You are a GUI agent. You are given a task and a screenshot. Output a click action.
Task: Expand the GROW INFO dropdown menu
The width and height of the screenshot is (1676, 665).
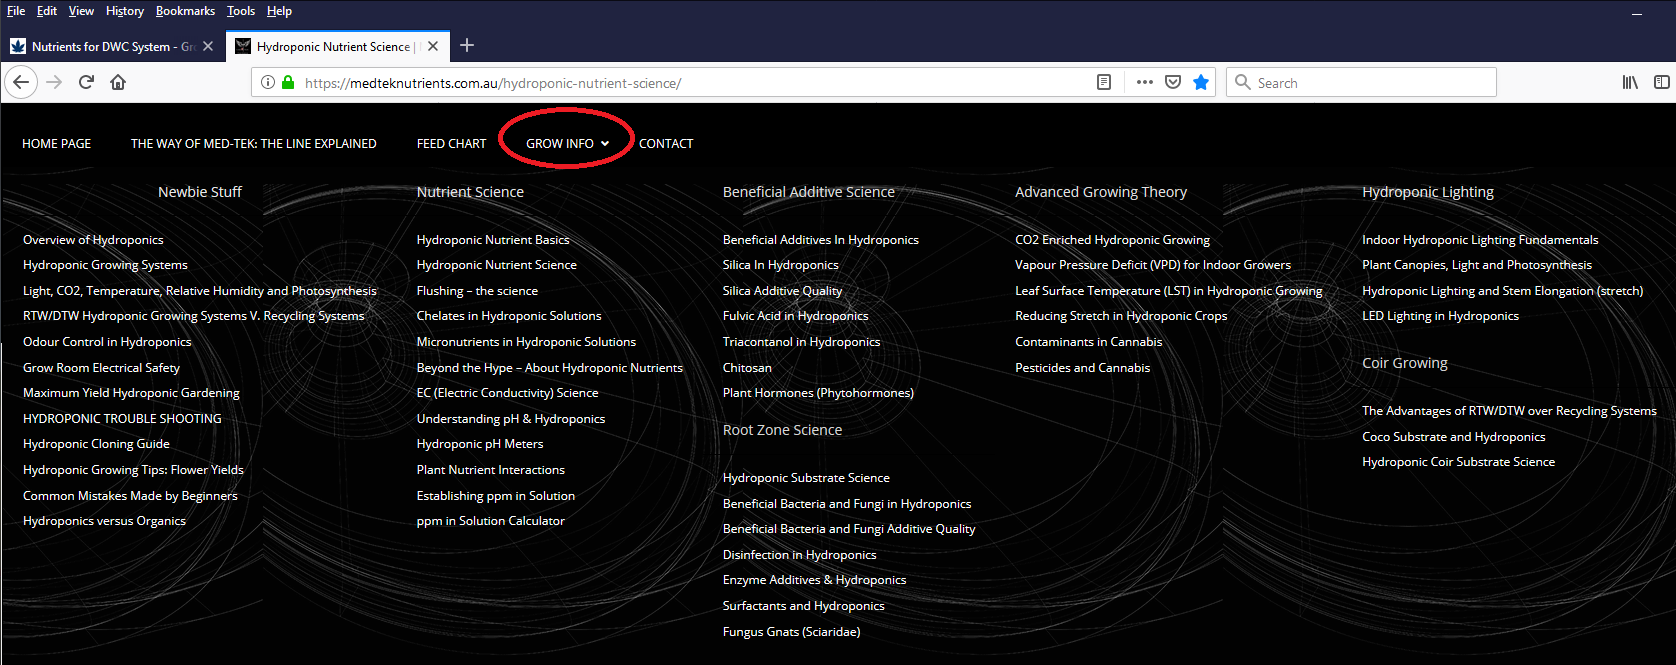click(567, 143)
